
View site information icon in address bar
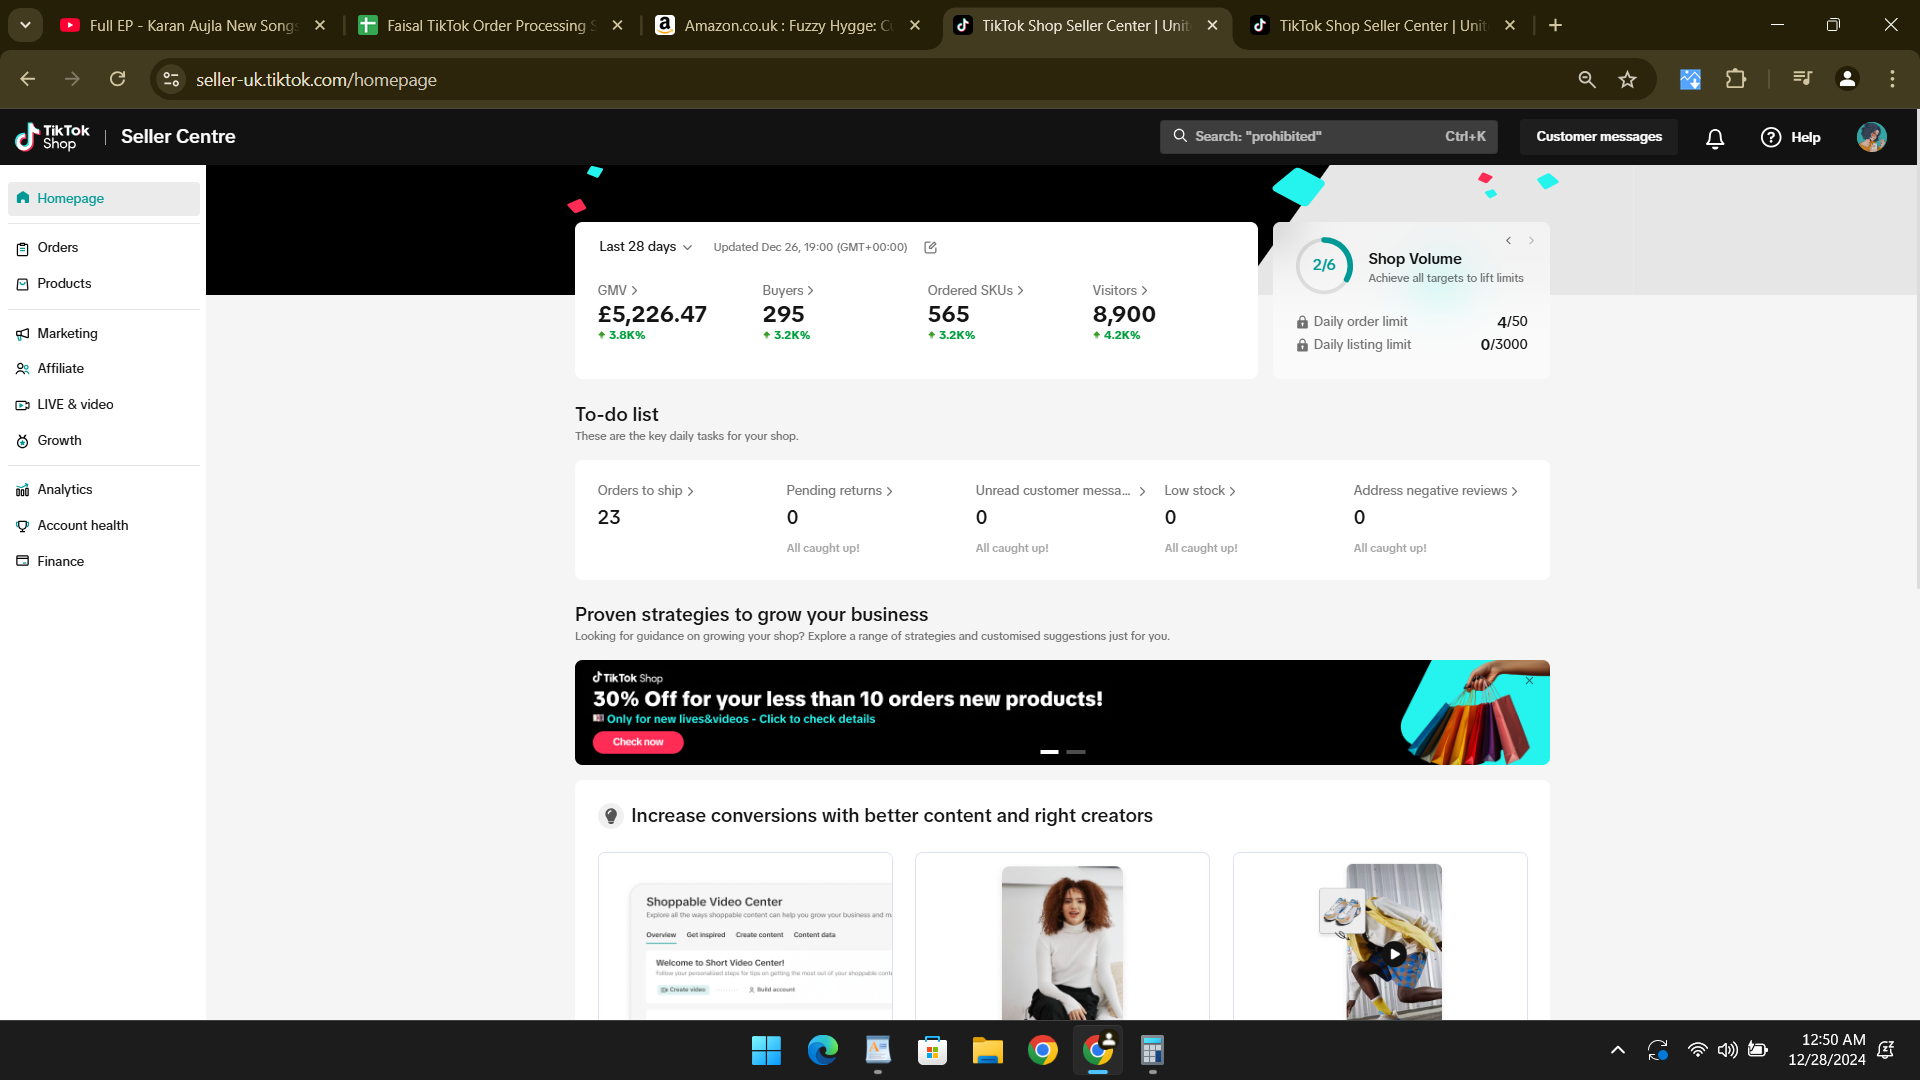coord(171,79)
